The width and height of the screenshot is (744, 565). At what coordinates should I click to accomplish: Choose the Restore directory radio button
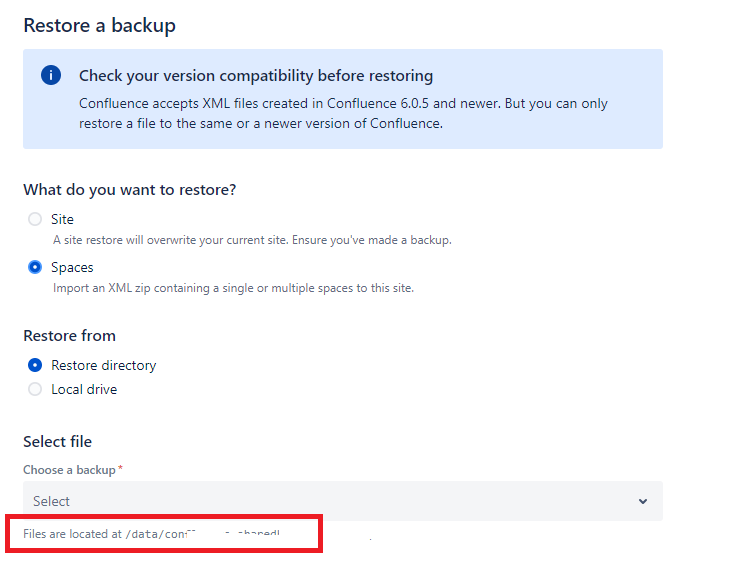35,365
